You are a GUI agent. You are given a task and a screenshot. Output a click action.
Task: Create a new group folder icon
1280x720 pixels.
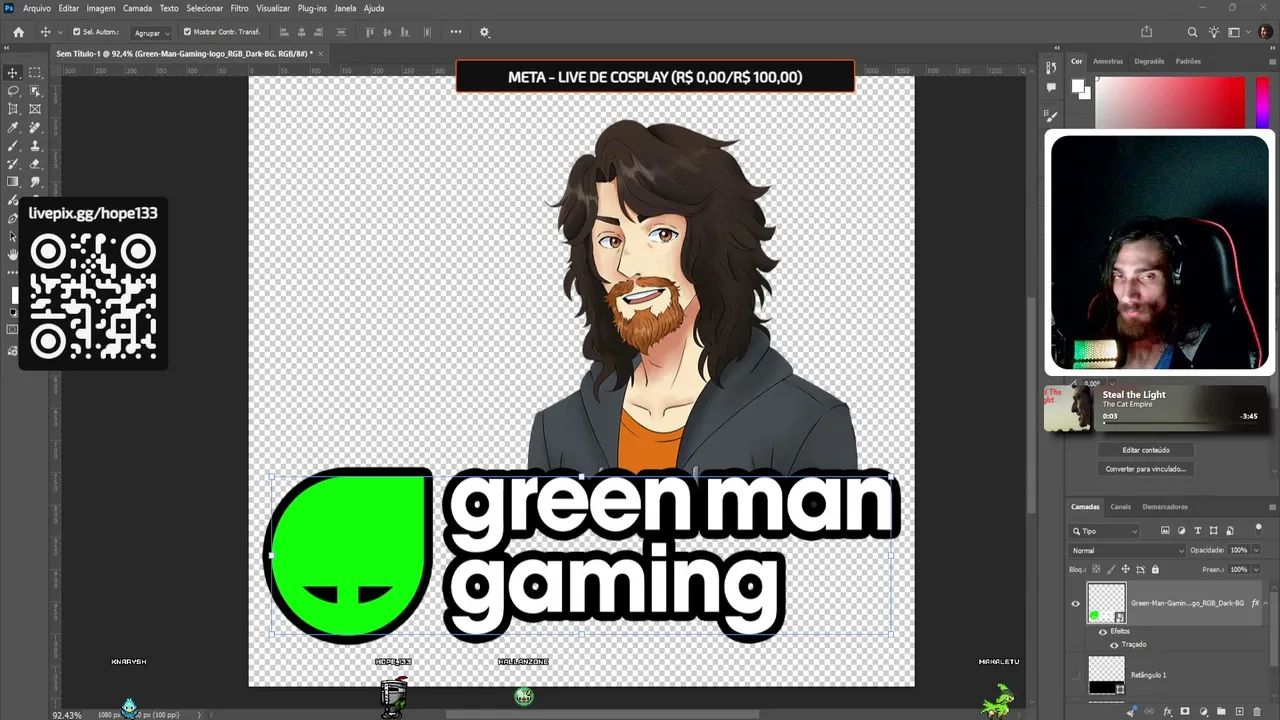1221,712
